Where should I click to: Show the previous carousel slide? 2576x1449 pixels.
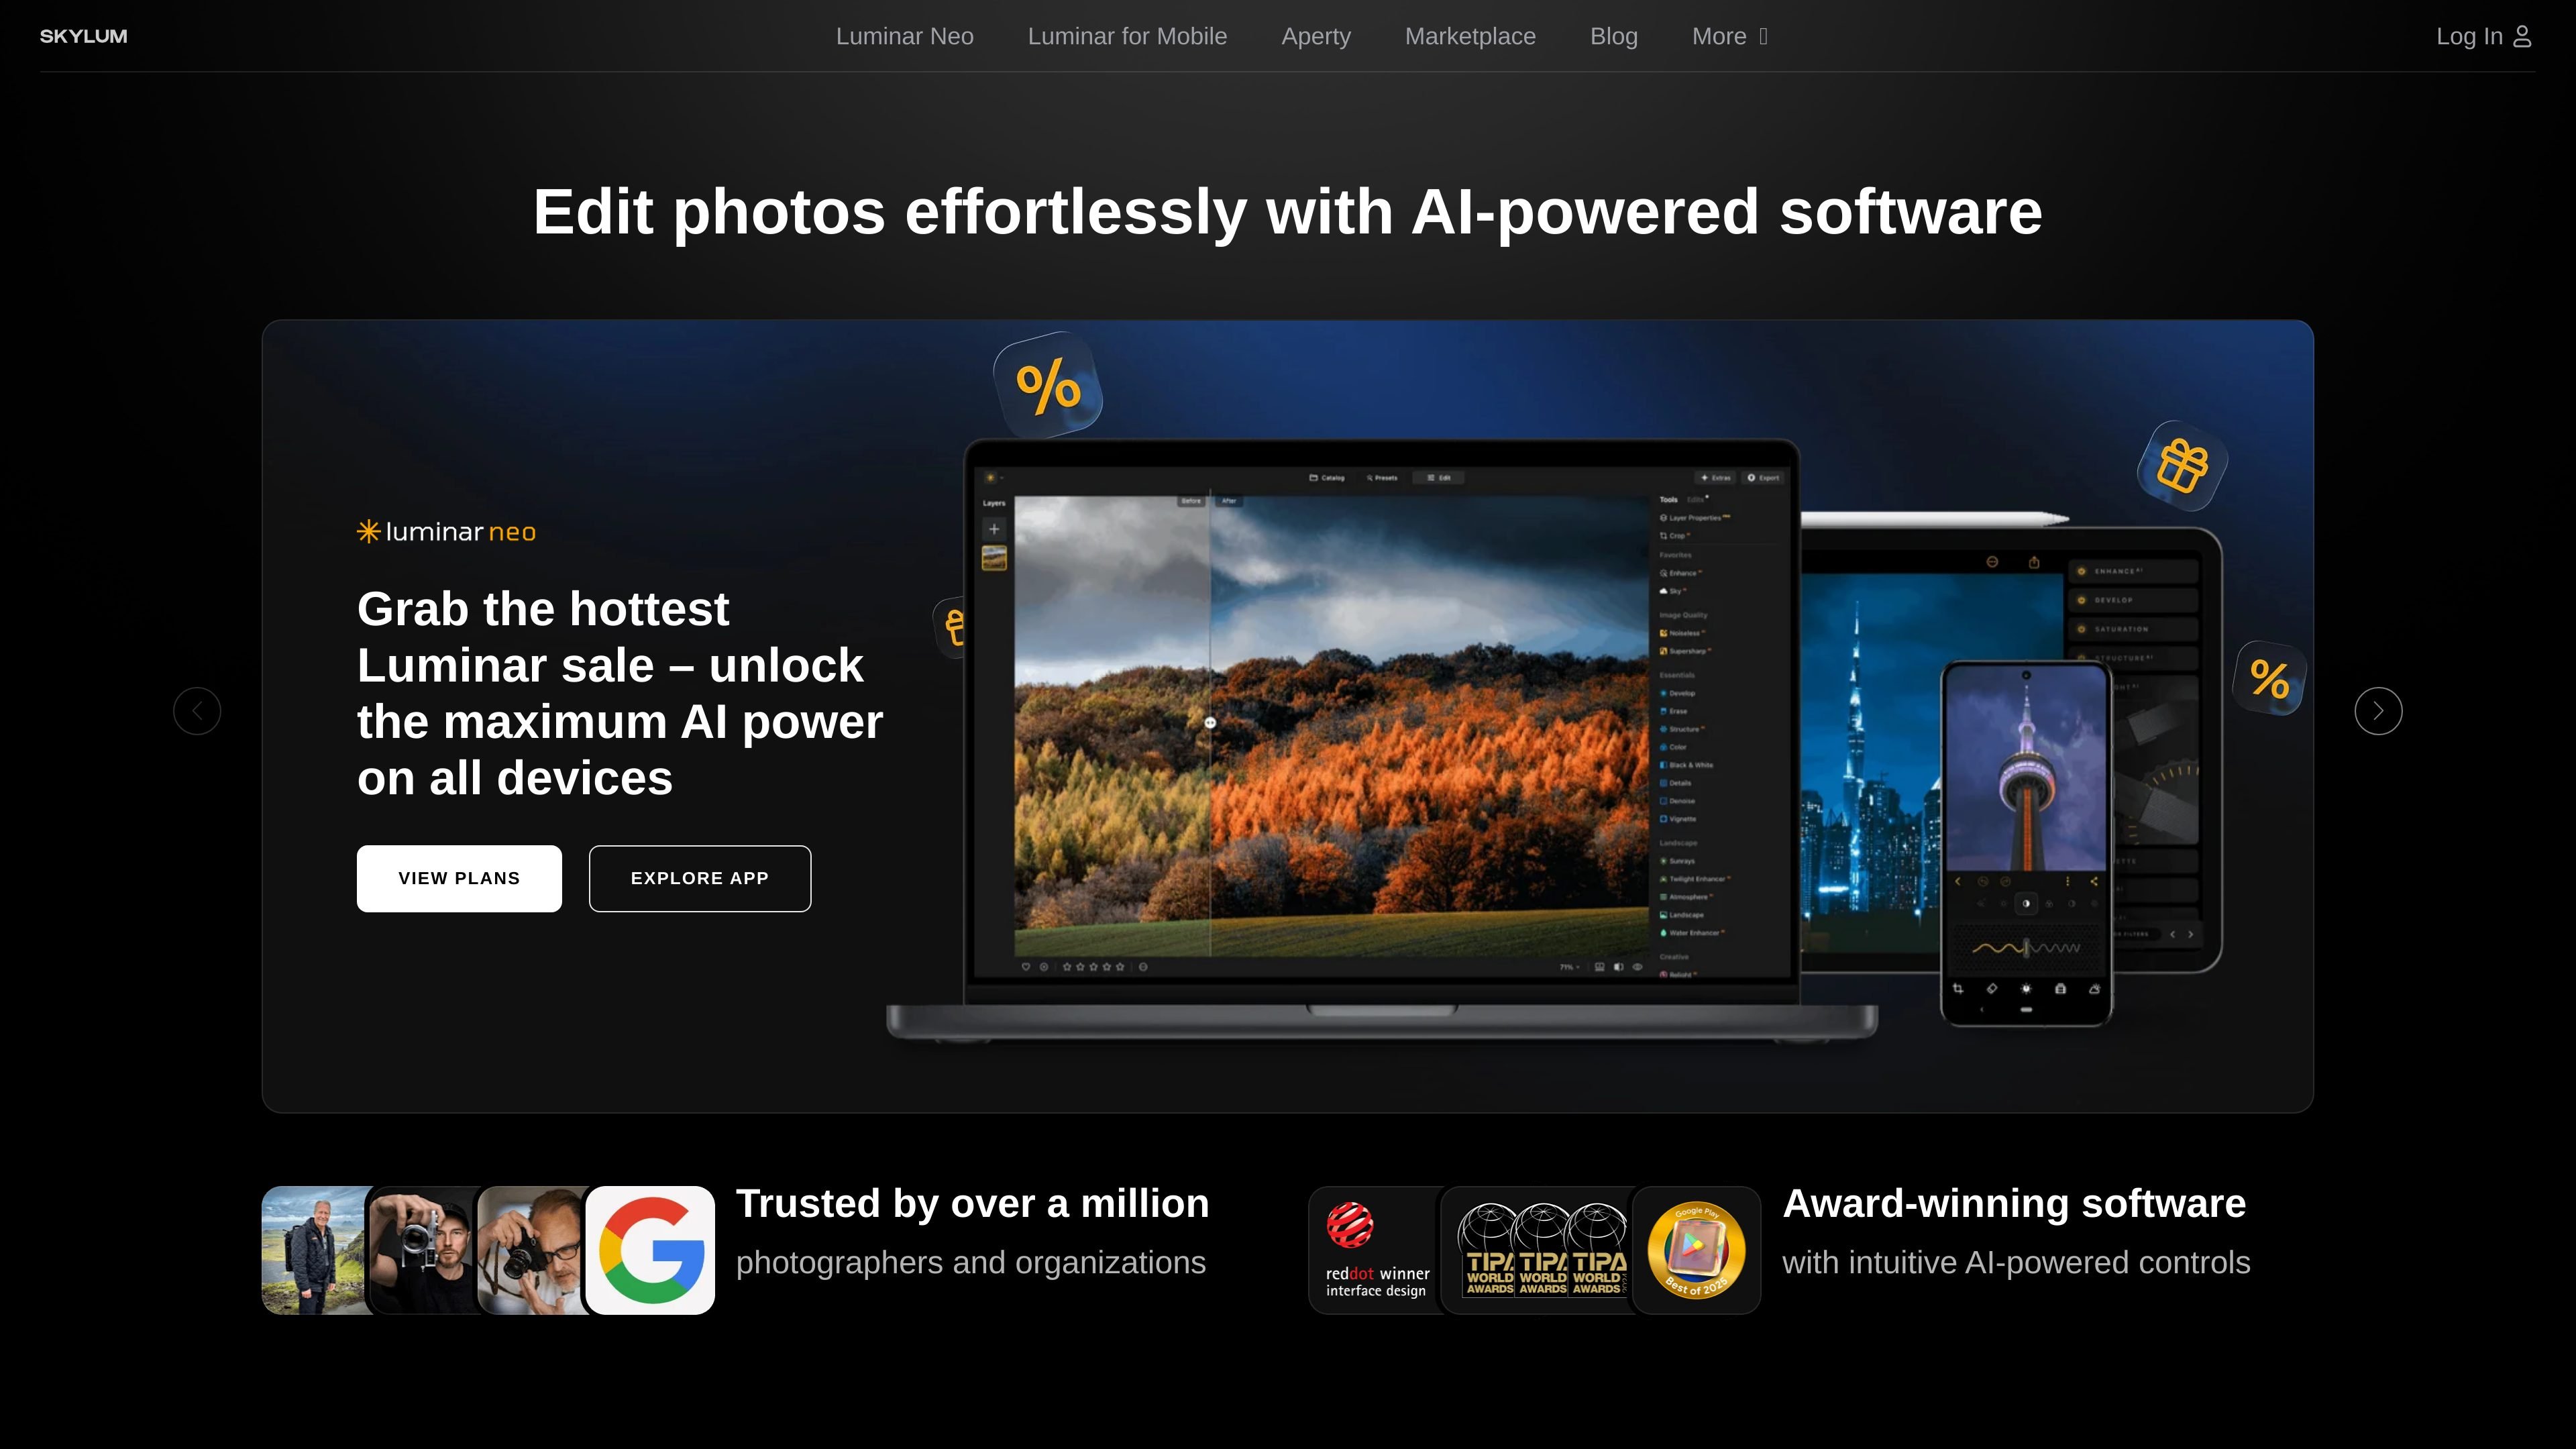click(x=197, y=711)
